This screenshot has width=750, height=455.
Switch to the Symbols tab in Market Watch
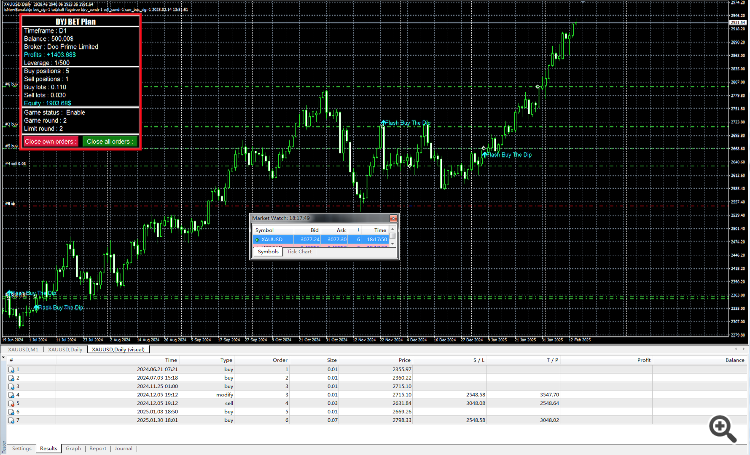tap(267, 251)
